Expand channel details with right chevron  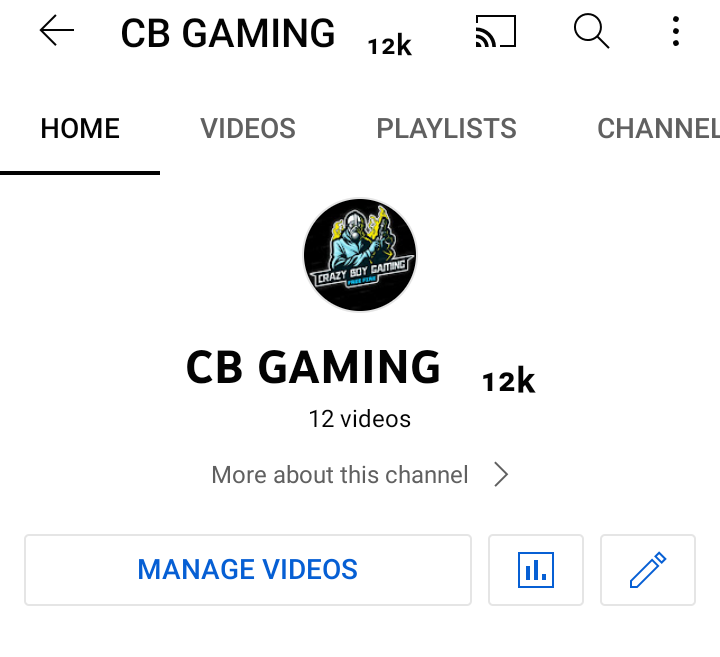501,474
